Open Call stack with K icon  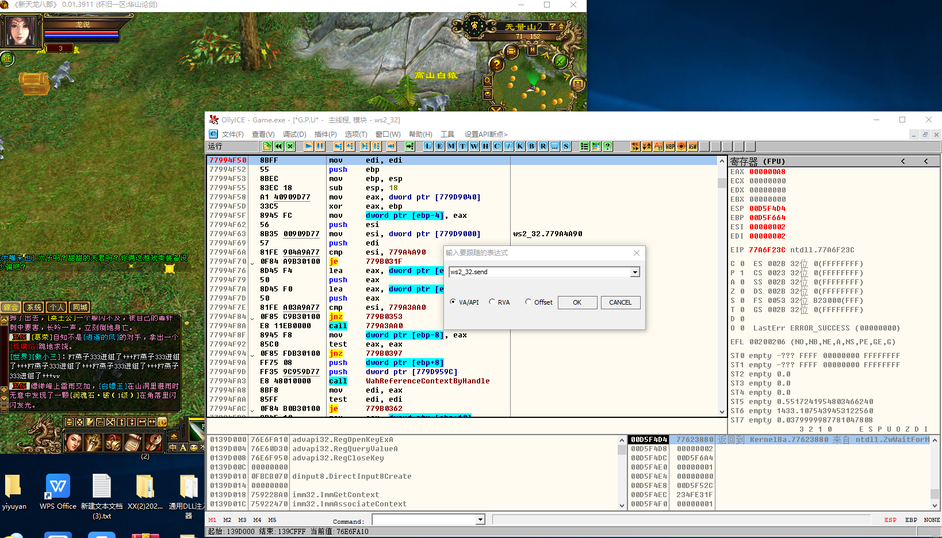pyautogui.click(x=520, y=146)
